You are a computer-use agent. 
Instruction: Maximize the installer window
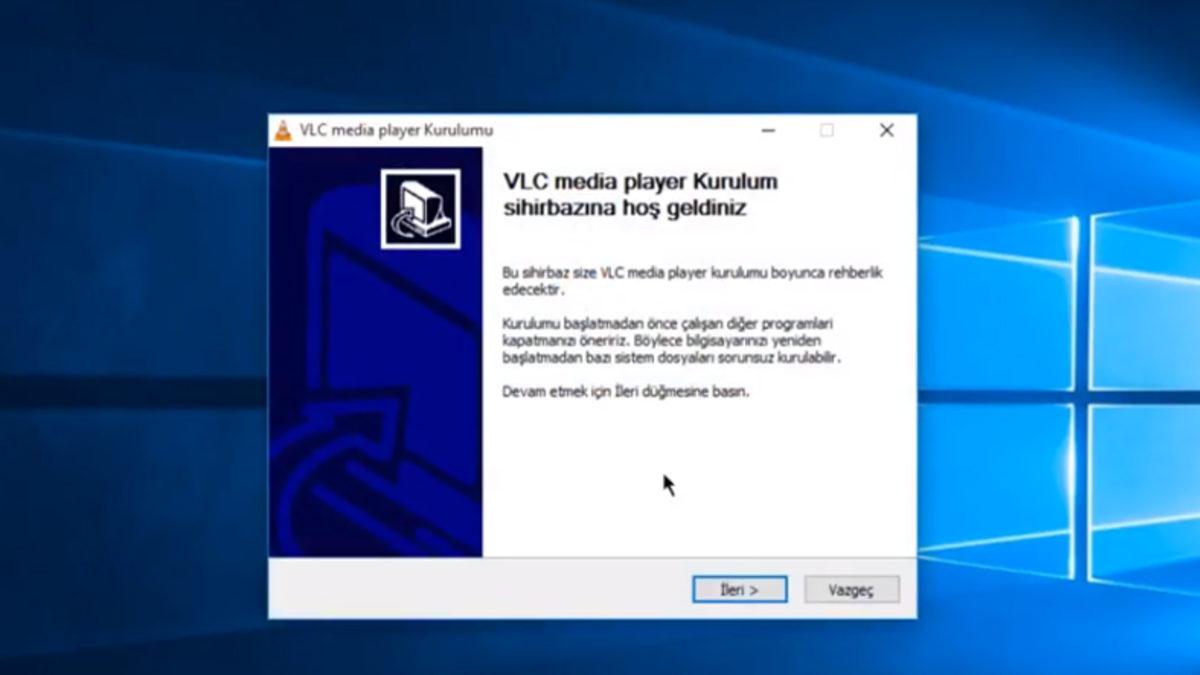(x=826, y=130)
